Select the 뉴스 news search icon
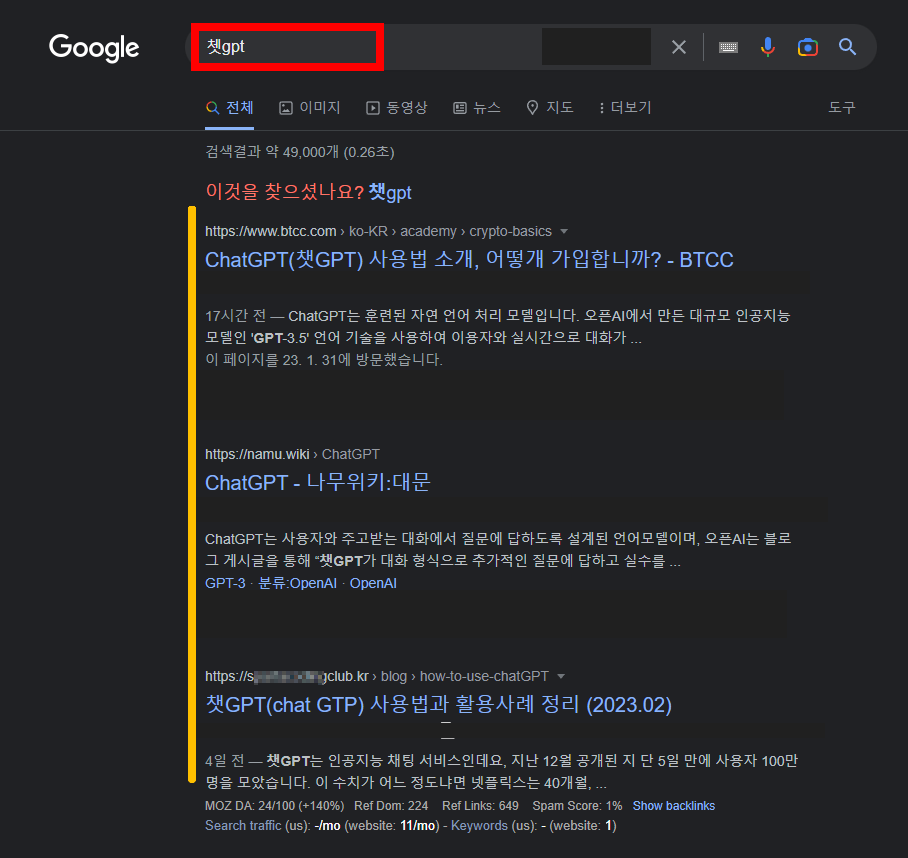The width and height of the screenshot is (908, 858). click(x=459, y=107)
